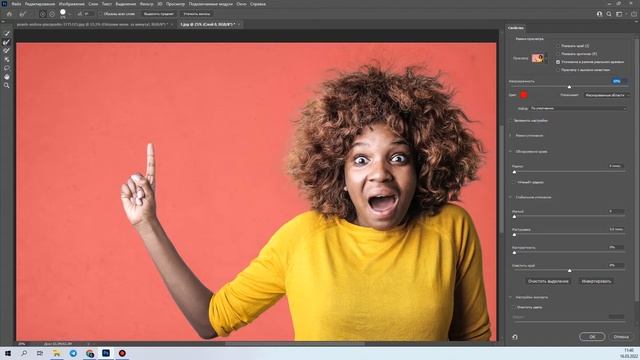640x360 pixels.
Task: Collapse the Global Refinements section
Action: 510,197
